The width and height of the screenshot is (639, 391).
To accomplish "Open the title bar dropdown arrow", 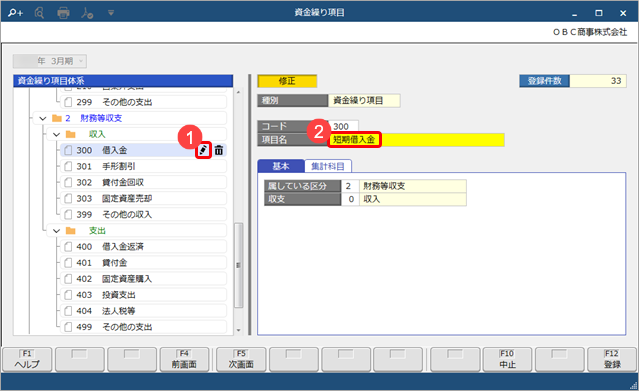I will click(111, 13).
